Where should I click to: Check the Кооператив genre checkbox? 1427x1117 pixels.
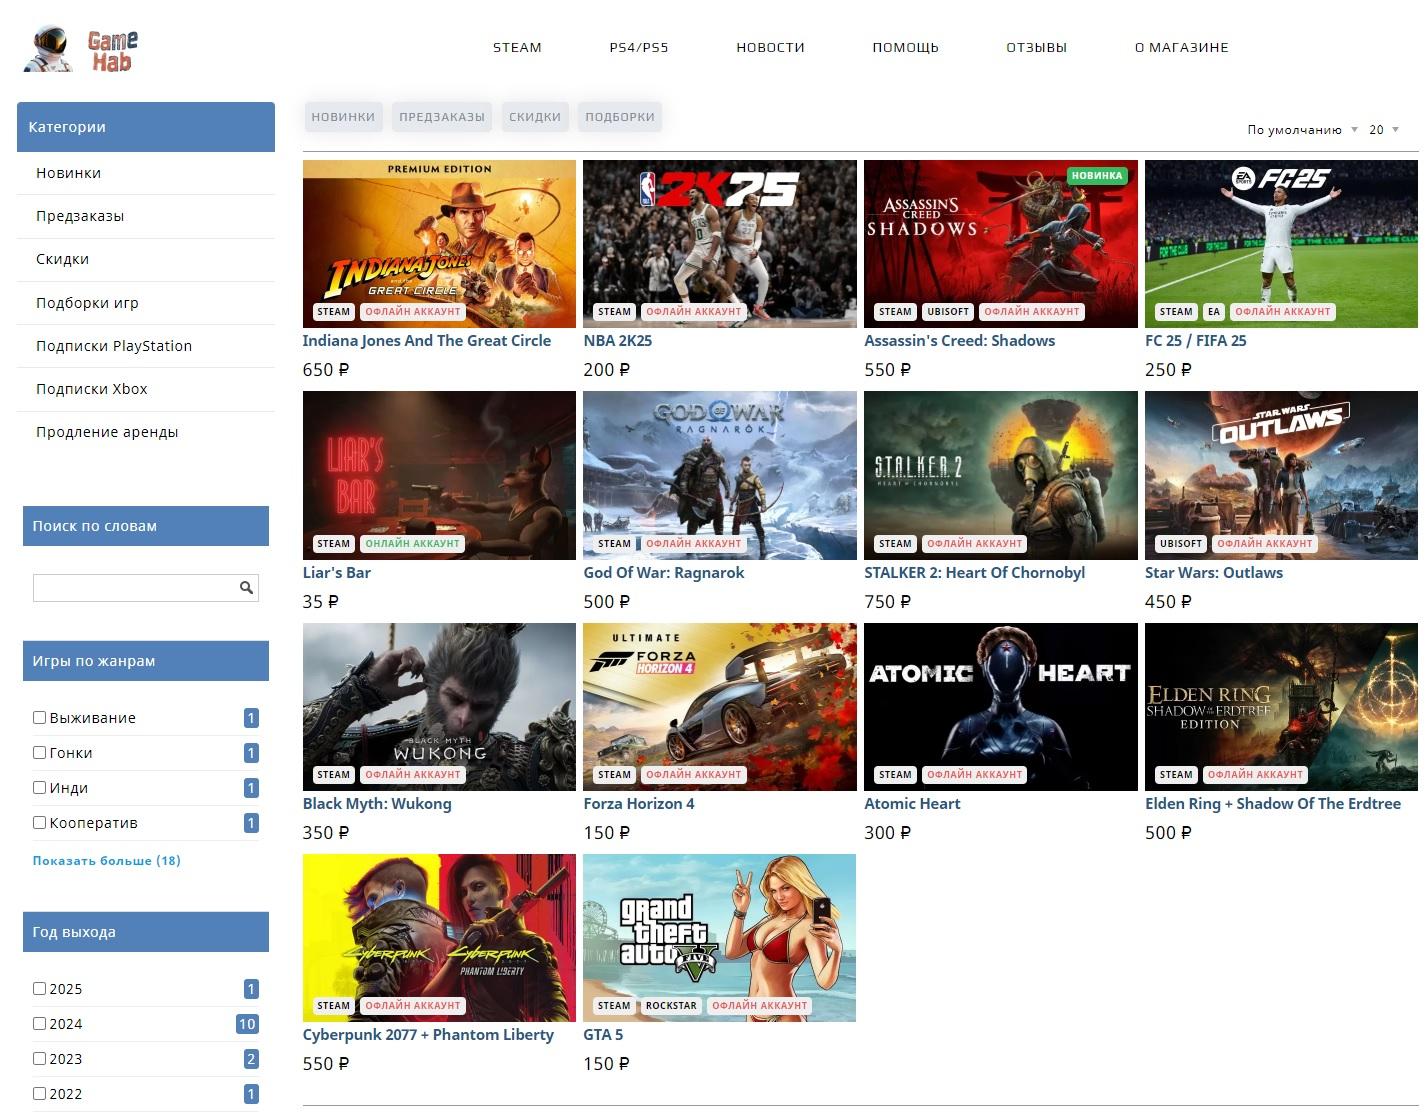pyautogui.click(x=40, y=823)
